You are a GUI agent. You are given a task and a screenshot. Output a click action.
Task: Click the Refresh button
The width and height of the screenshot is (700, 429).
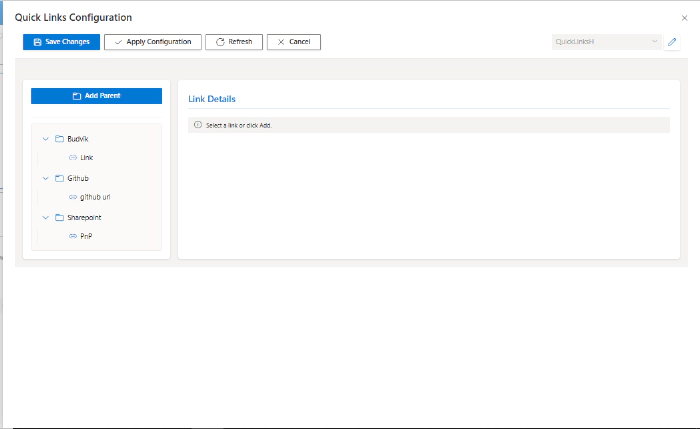point(233,42)
